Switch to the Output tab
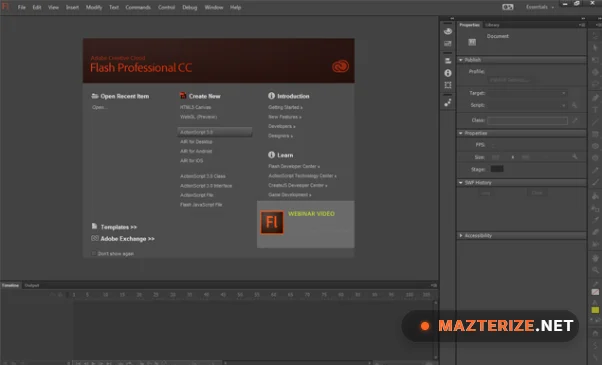This screenshot has height=365, width=602. [31, 285]
